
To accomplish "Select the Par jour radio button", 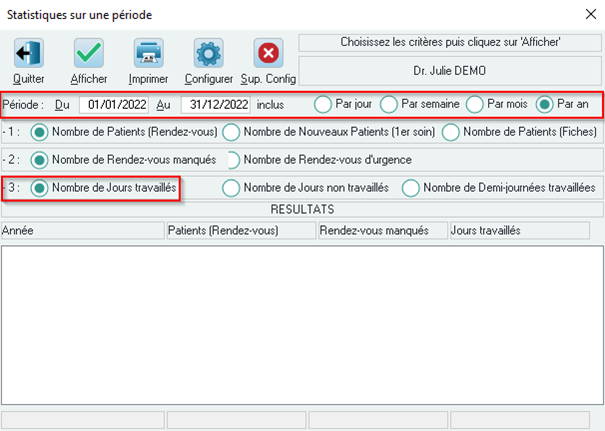I will coord(323,104).
